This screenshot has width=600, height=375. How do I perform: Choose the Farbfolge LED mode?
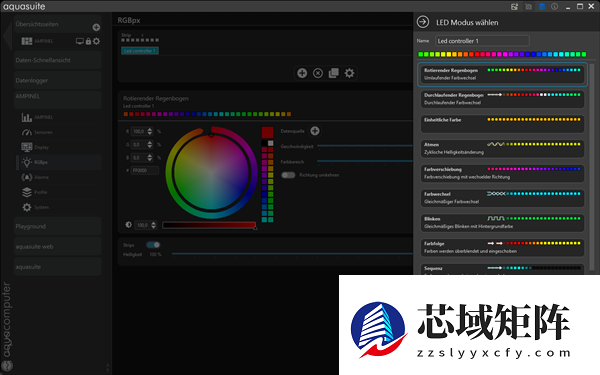click(x=502, y=247)
